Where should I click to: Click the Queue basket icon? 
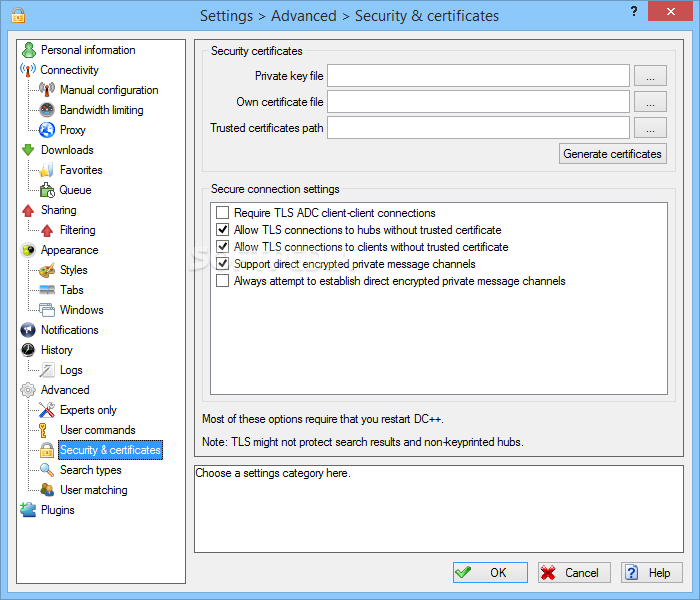(x=47, y=190)
